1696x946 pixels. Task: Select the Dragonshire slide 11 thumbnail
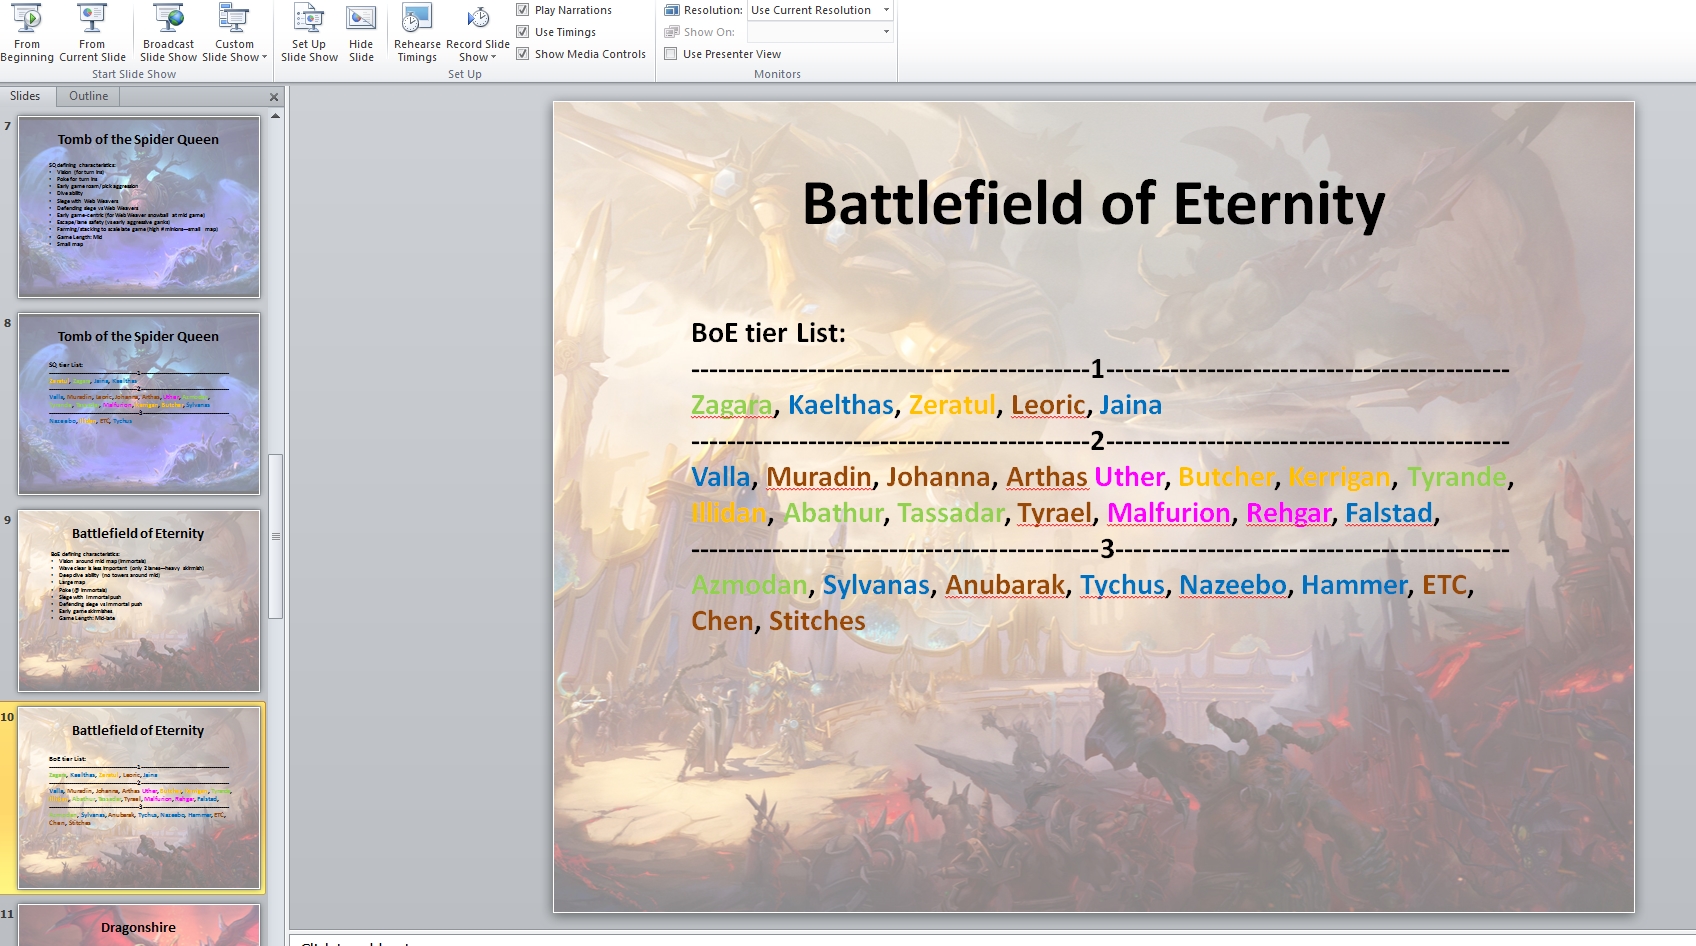tap(139, 925)
